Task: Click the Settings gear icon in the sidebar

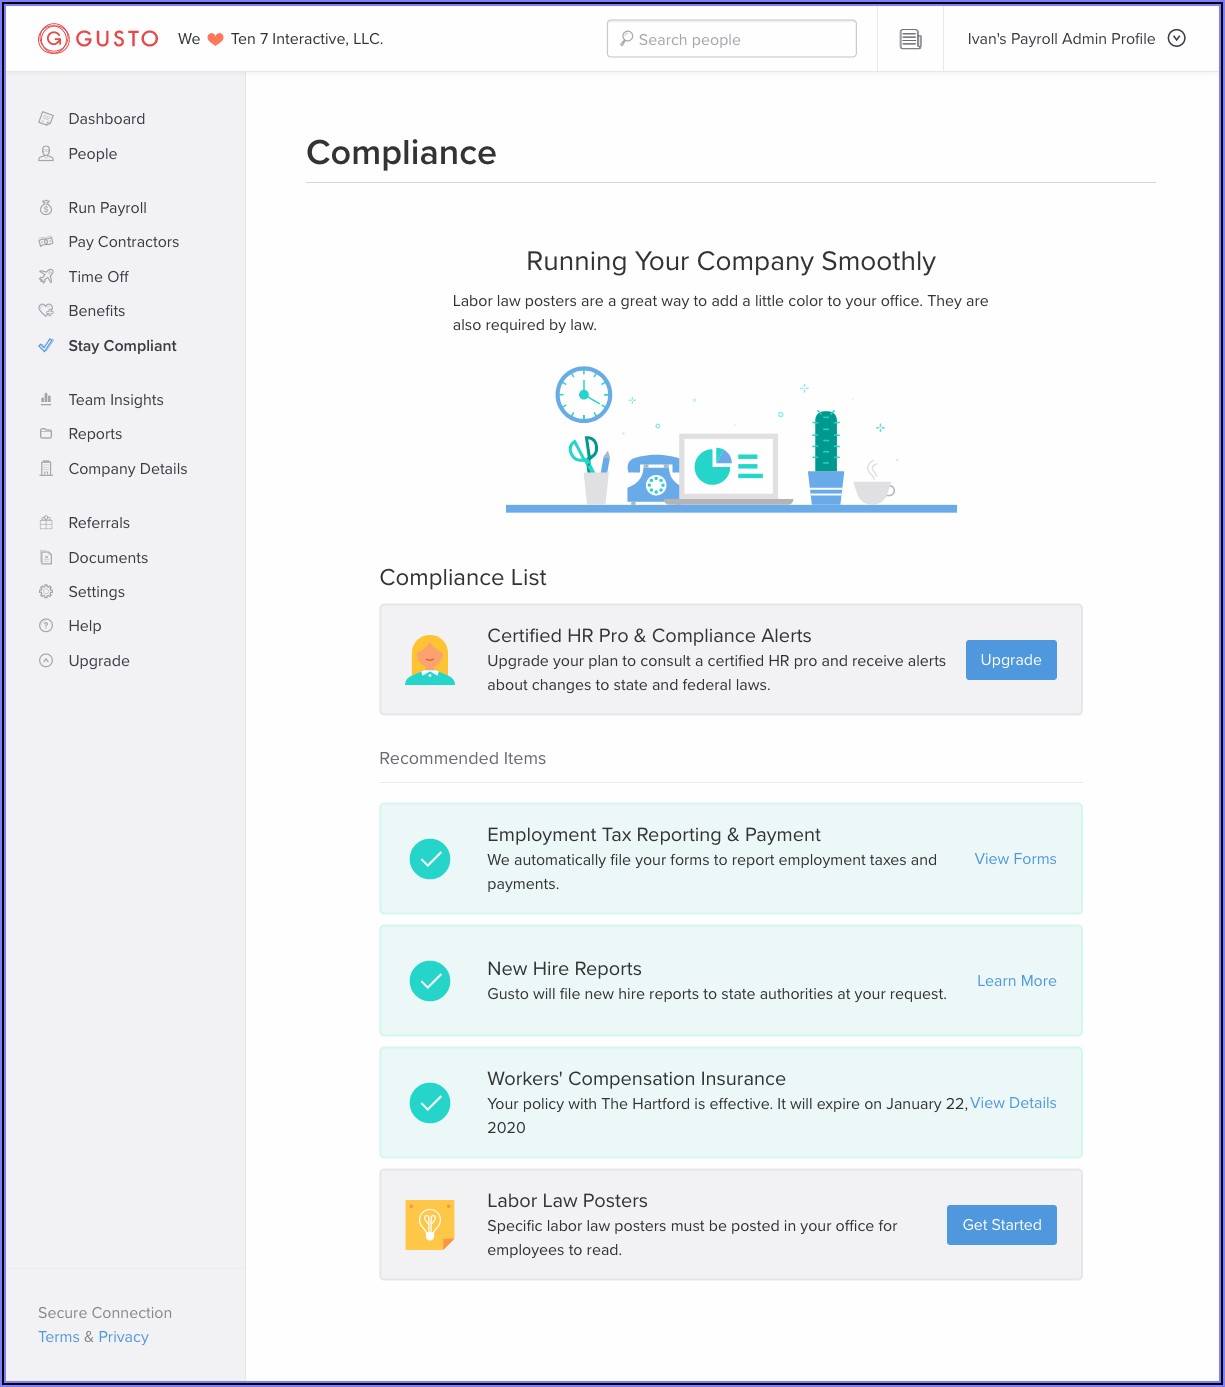Action: click(46, 592)
